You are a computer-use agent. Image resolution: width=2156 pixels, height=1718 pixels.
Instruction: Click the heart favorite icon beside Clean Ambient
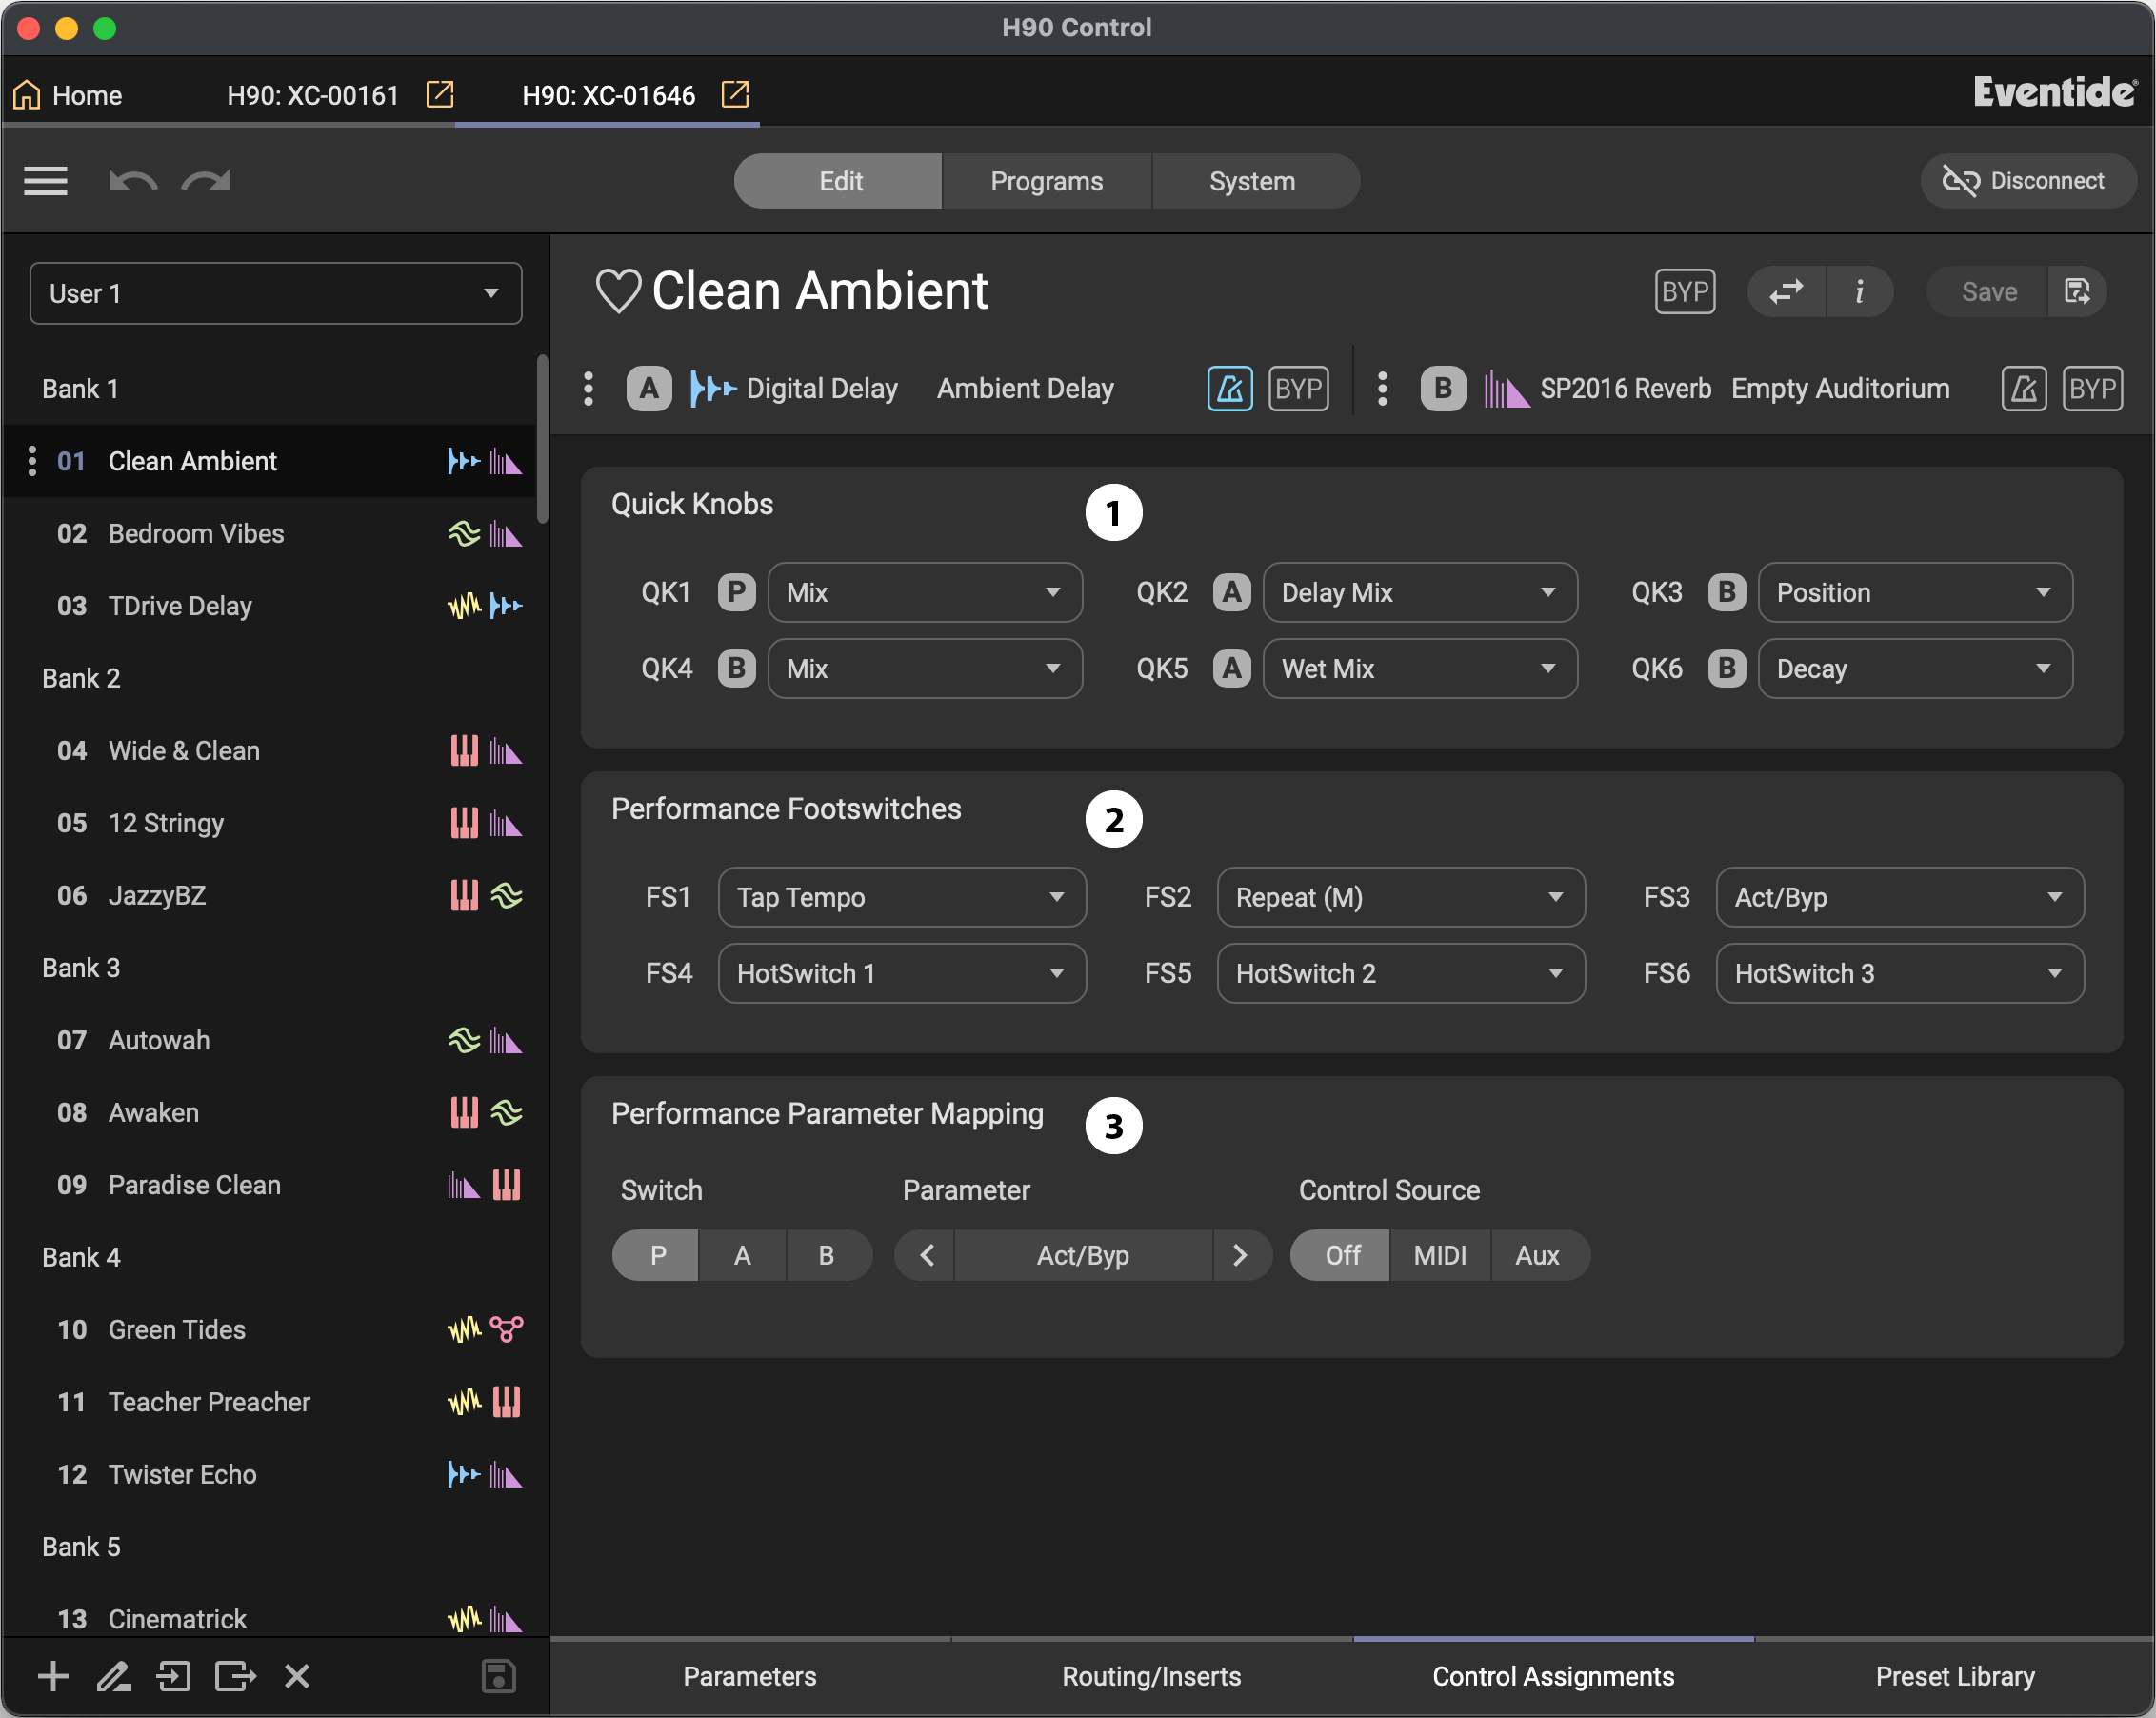[617, 291]
